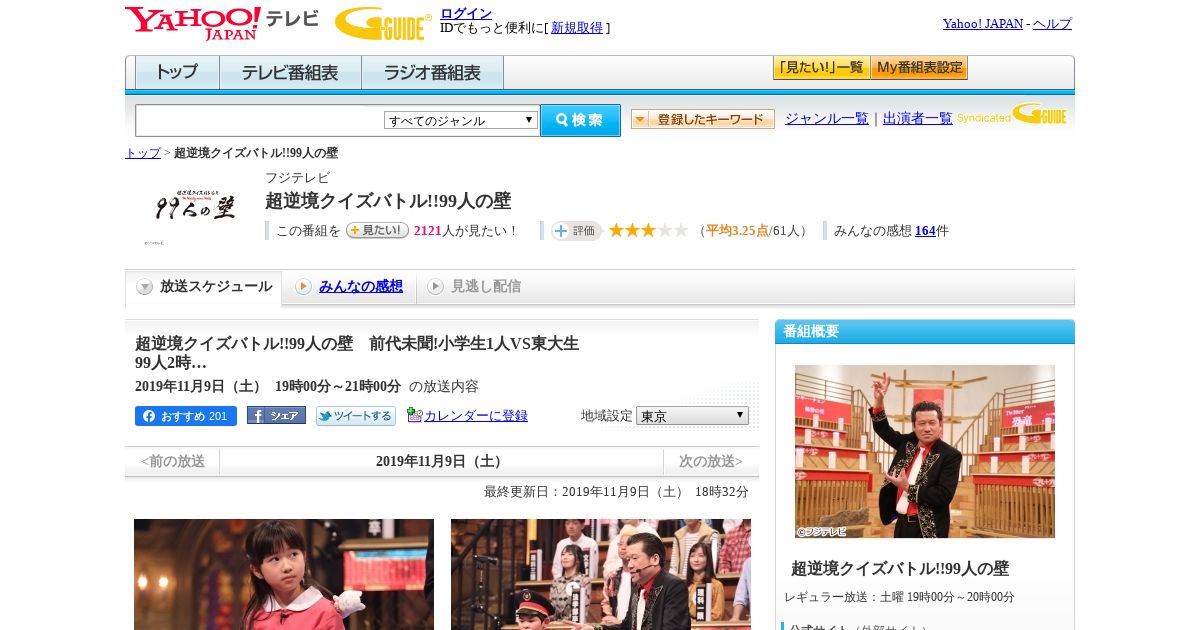Click the ログイン link
The width and height of the screenshot is (1200, 630).
coord(466,13)
